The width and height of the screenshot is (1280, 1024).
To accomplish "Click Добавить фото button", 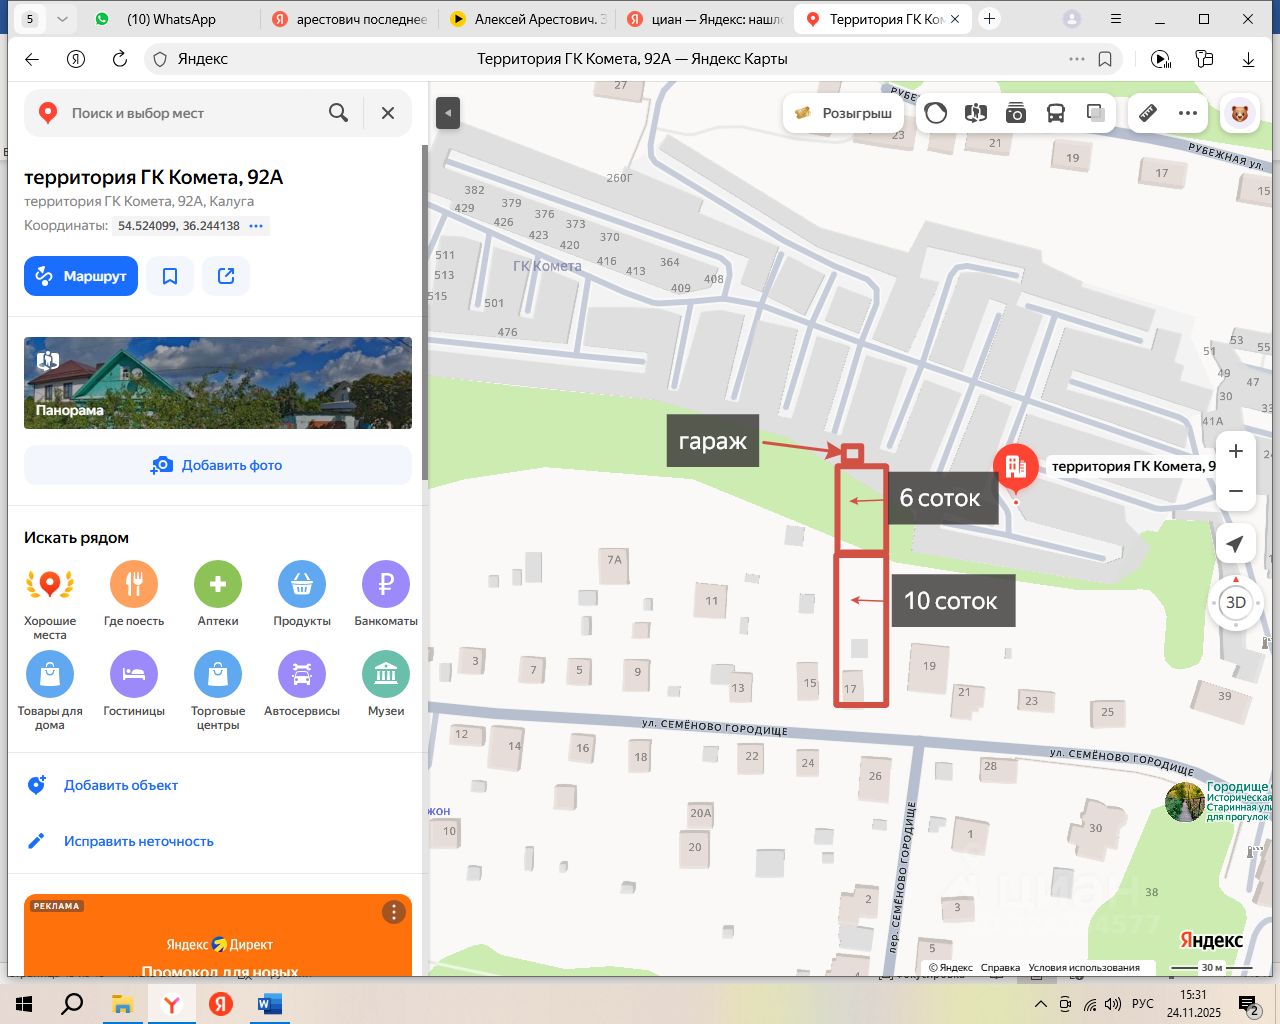I will [218, 465].
